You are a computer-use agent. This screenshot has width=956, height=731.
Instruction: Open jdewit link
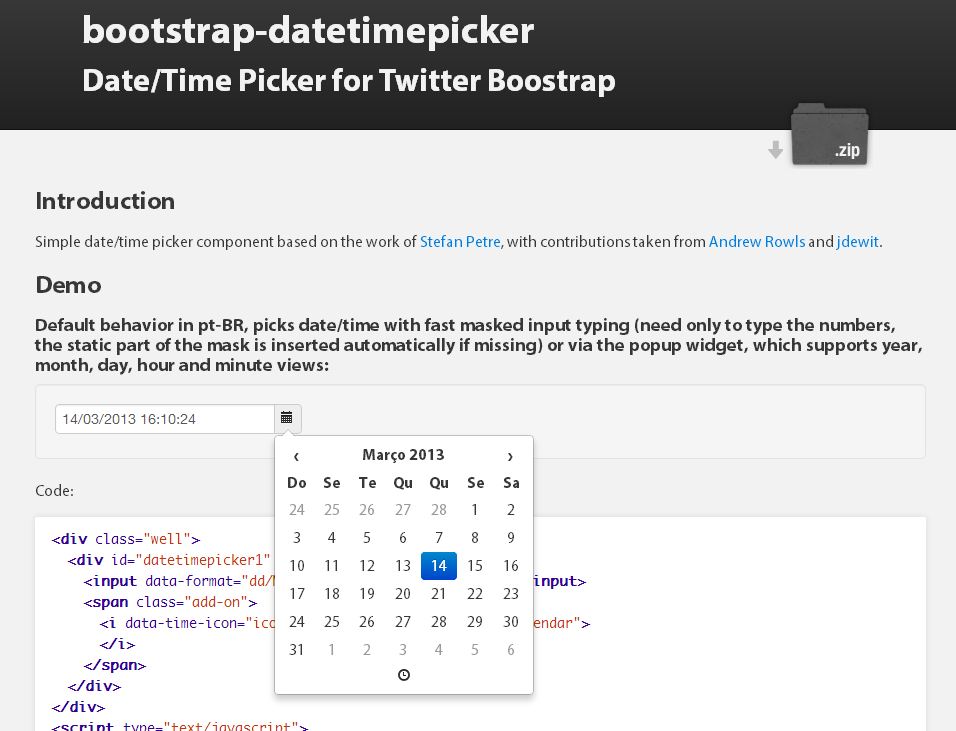tap(858, 241)
